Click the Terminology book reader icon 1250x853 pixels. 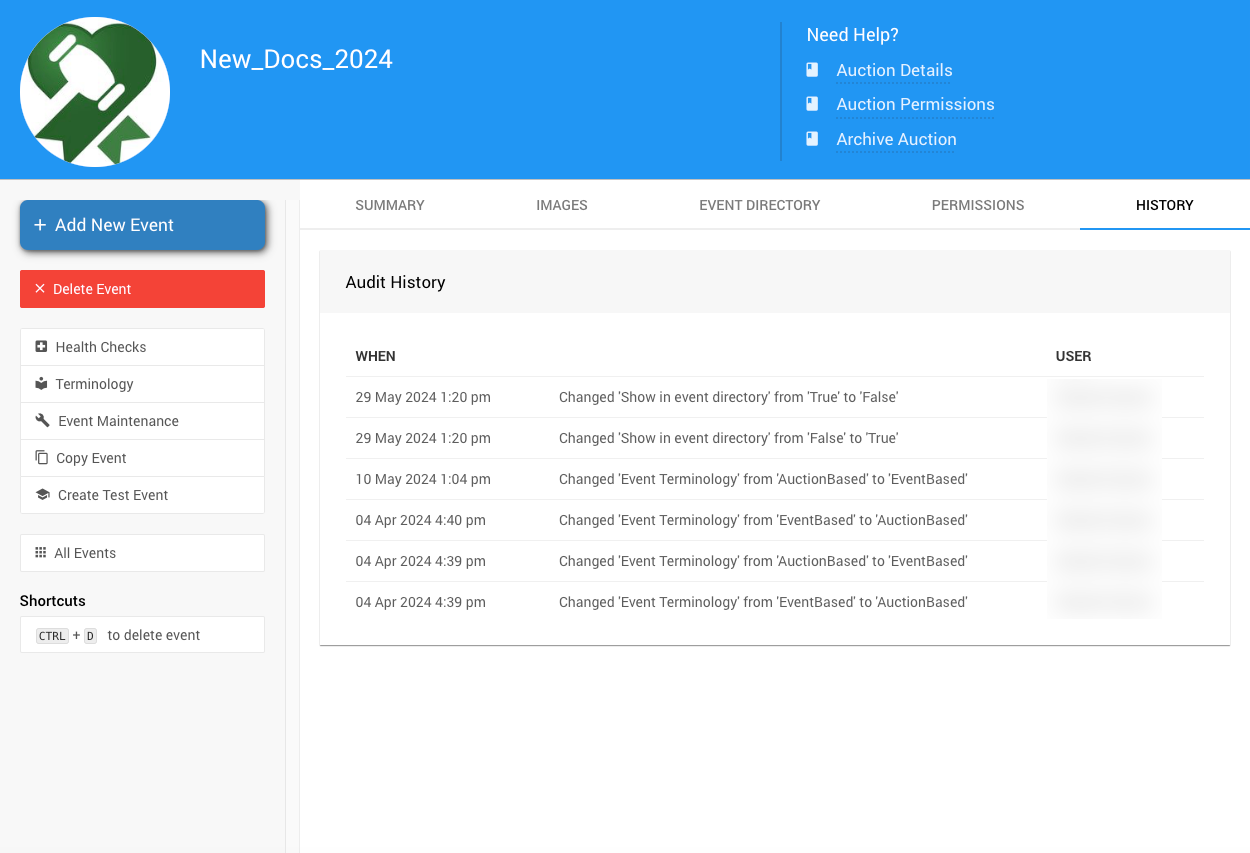pos(41,384)
